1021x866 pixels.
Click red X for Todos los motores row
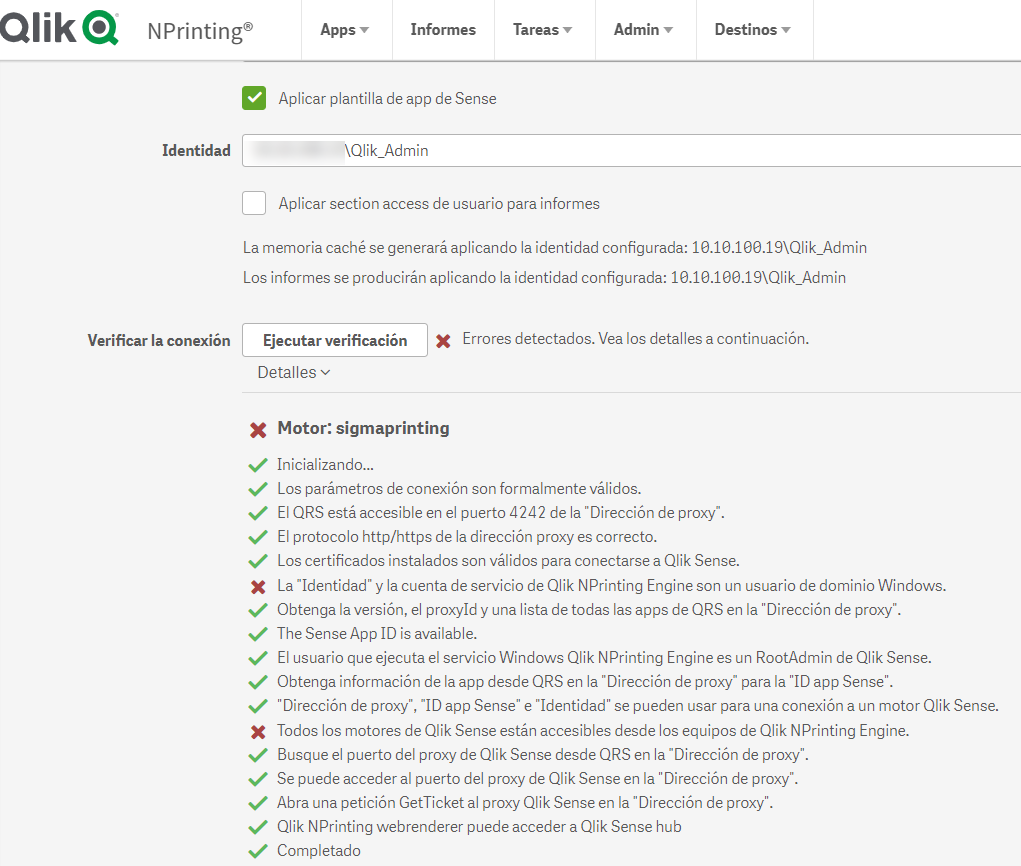[259, 732]
